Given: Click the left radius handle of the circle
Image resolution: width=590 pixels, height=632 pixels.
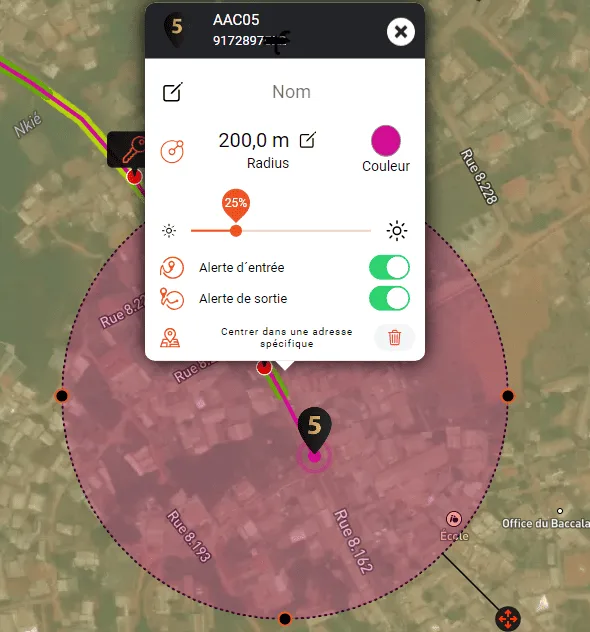Looking at the screenshot, I should tap(62, 396).
